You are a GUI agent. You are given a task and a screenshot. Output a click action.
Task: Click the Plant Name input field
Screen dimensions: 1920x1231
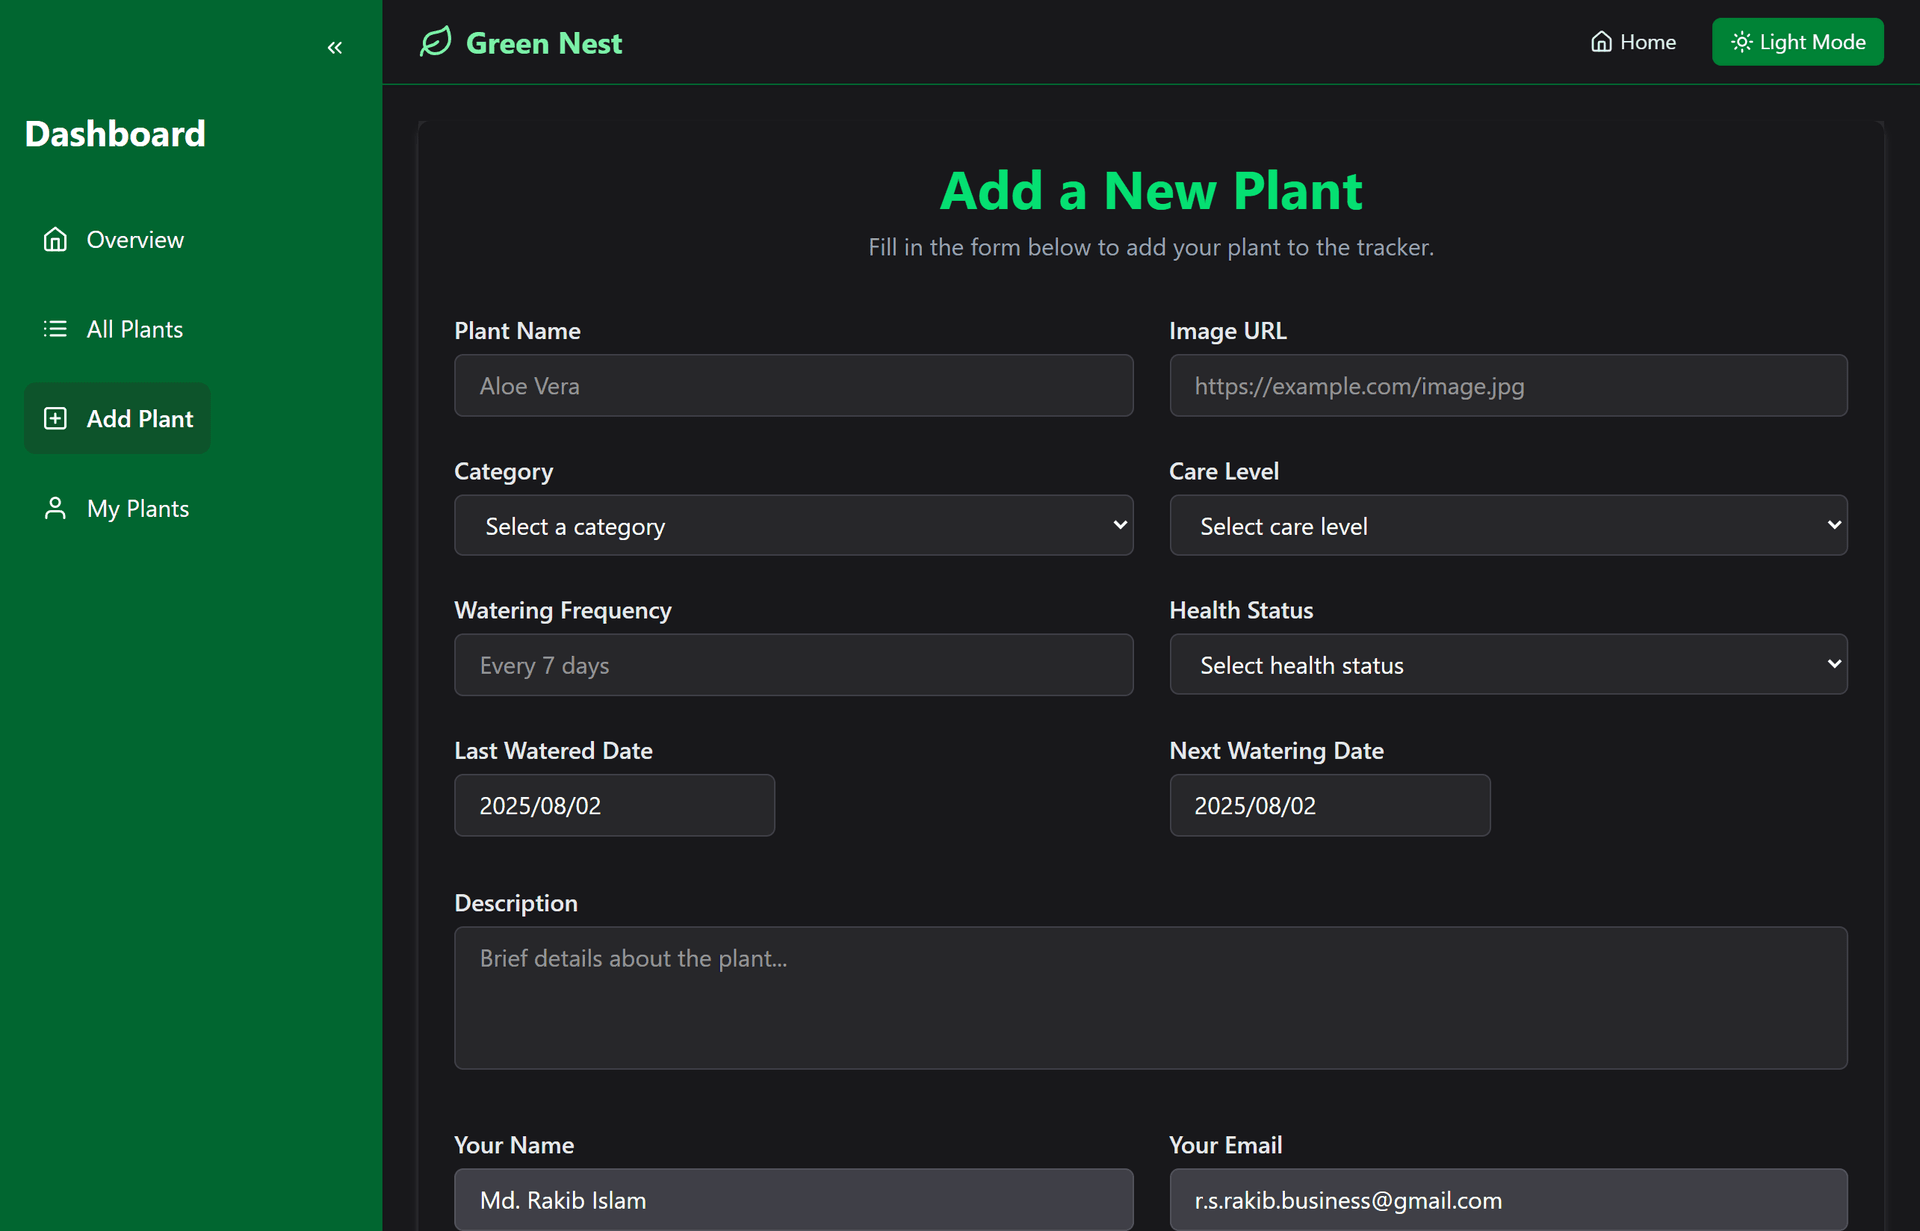[x=793, y=385]
